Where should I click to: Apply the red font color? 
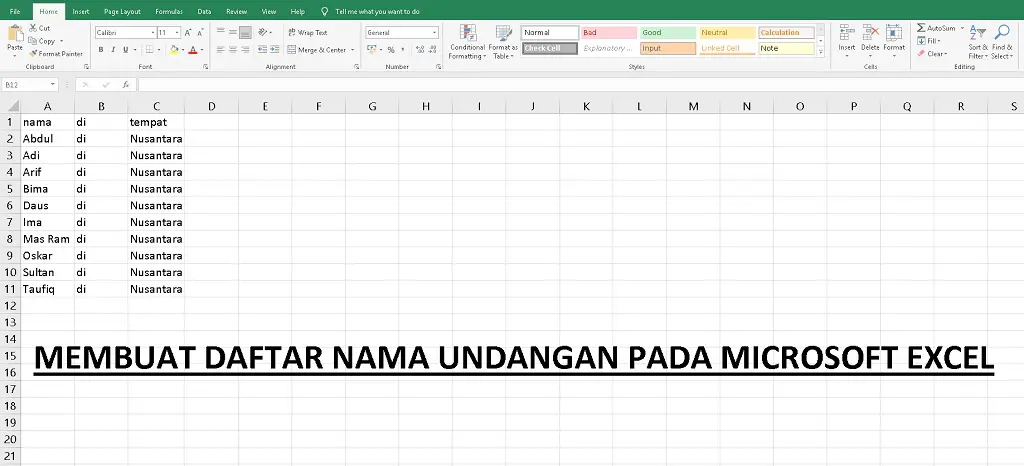[x=193, y=50]
